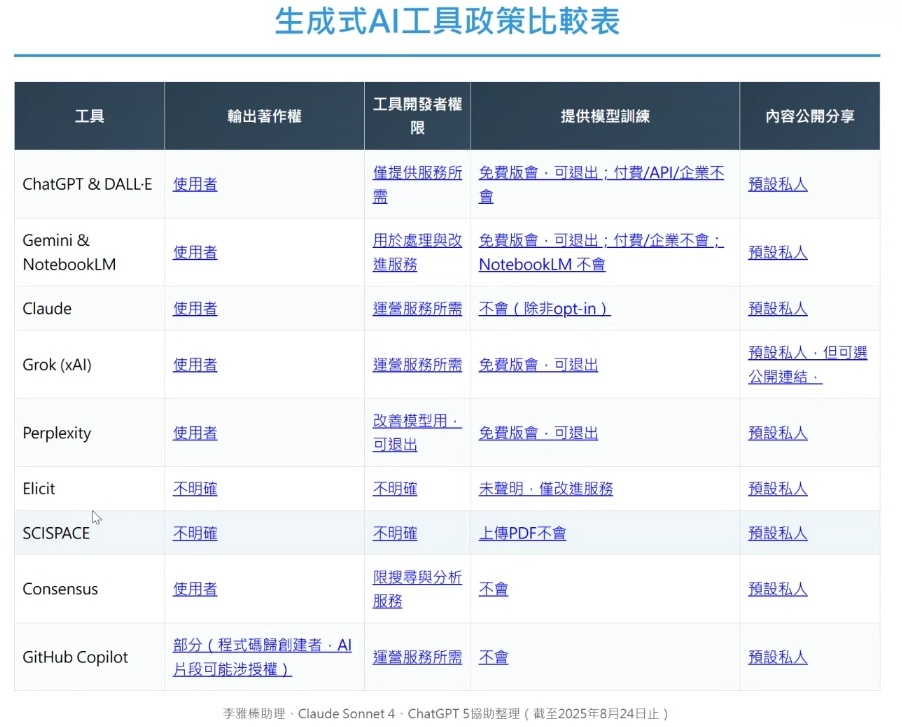
Task: Select the SCISPACE tool name cell
Action: click(89, 534)
